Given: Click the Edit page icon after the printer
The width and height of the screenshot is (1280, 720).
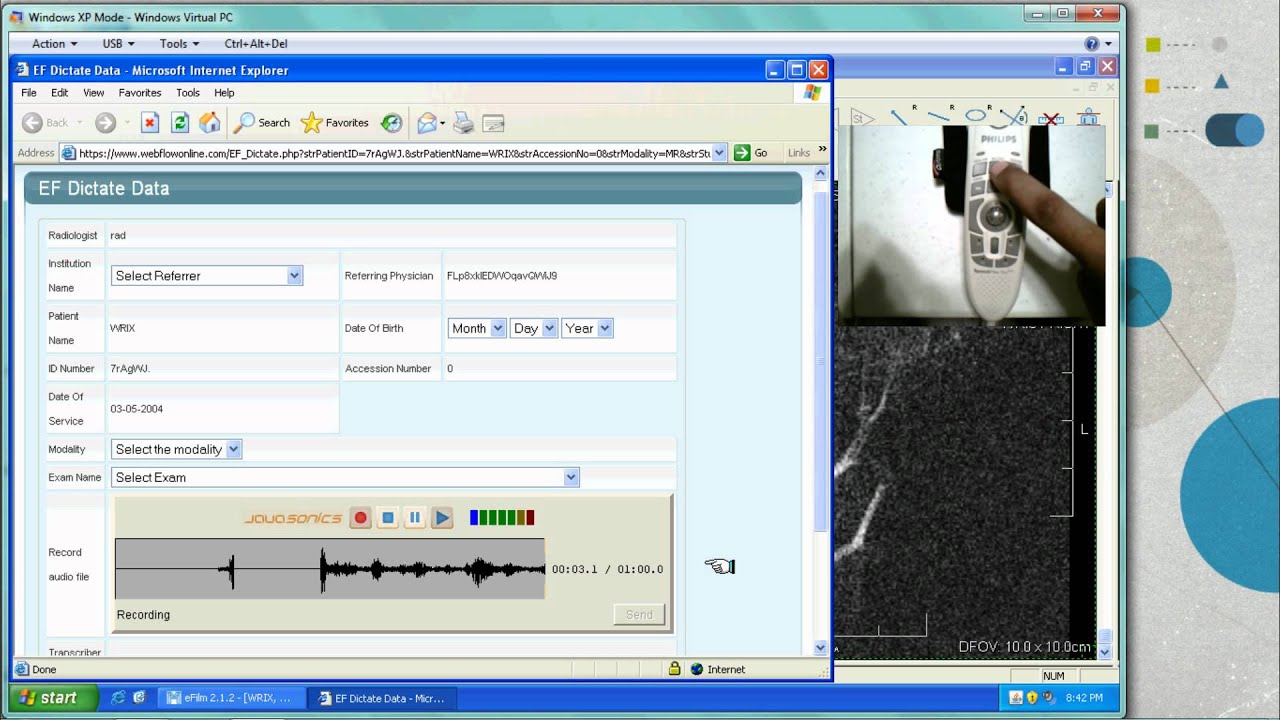Looking at the screenshot, I should coord(493,123).
